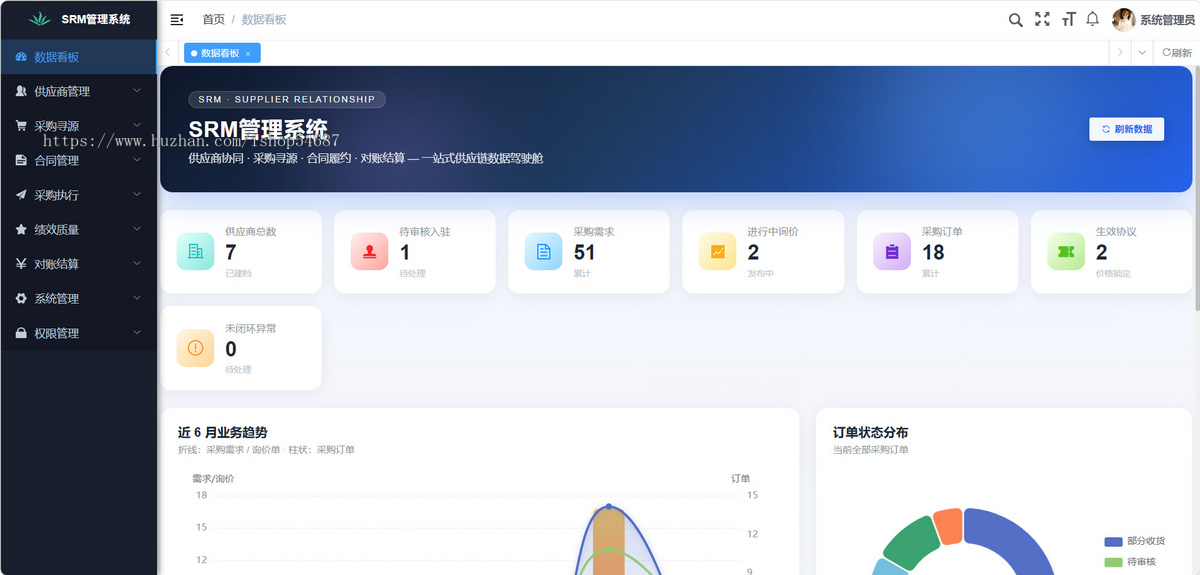
Task: Expand the 系统管理 menu chevron
Action: pos(137,297)
